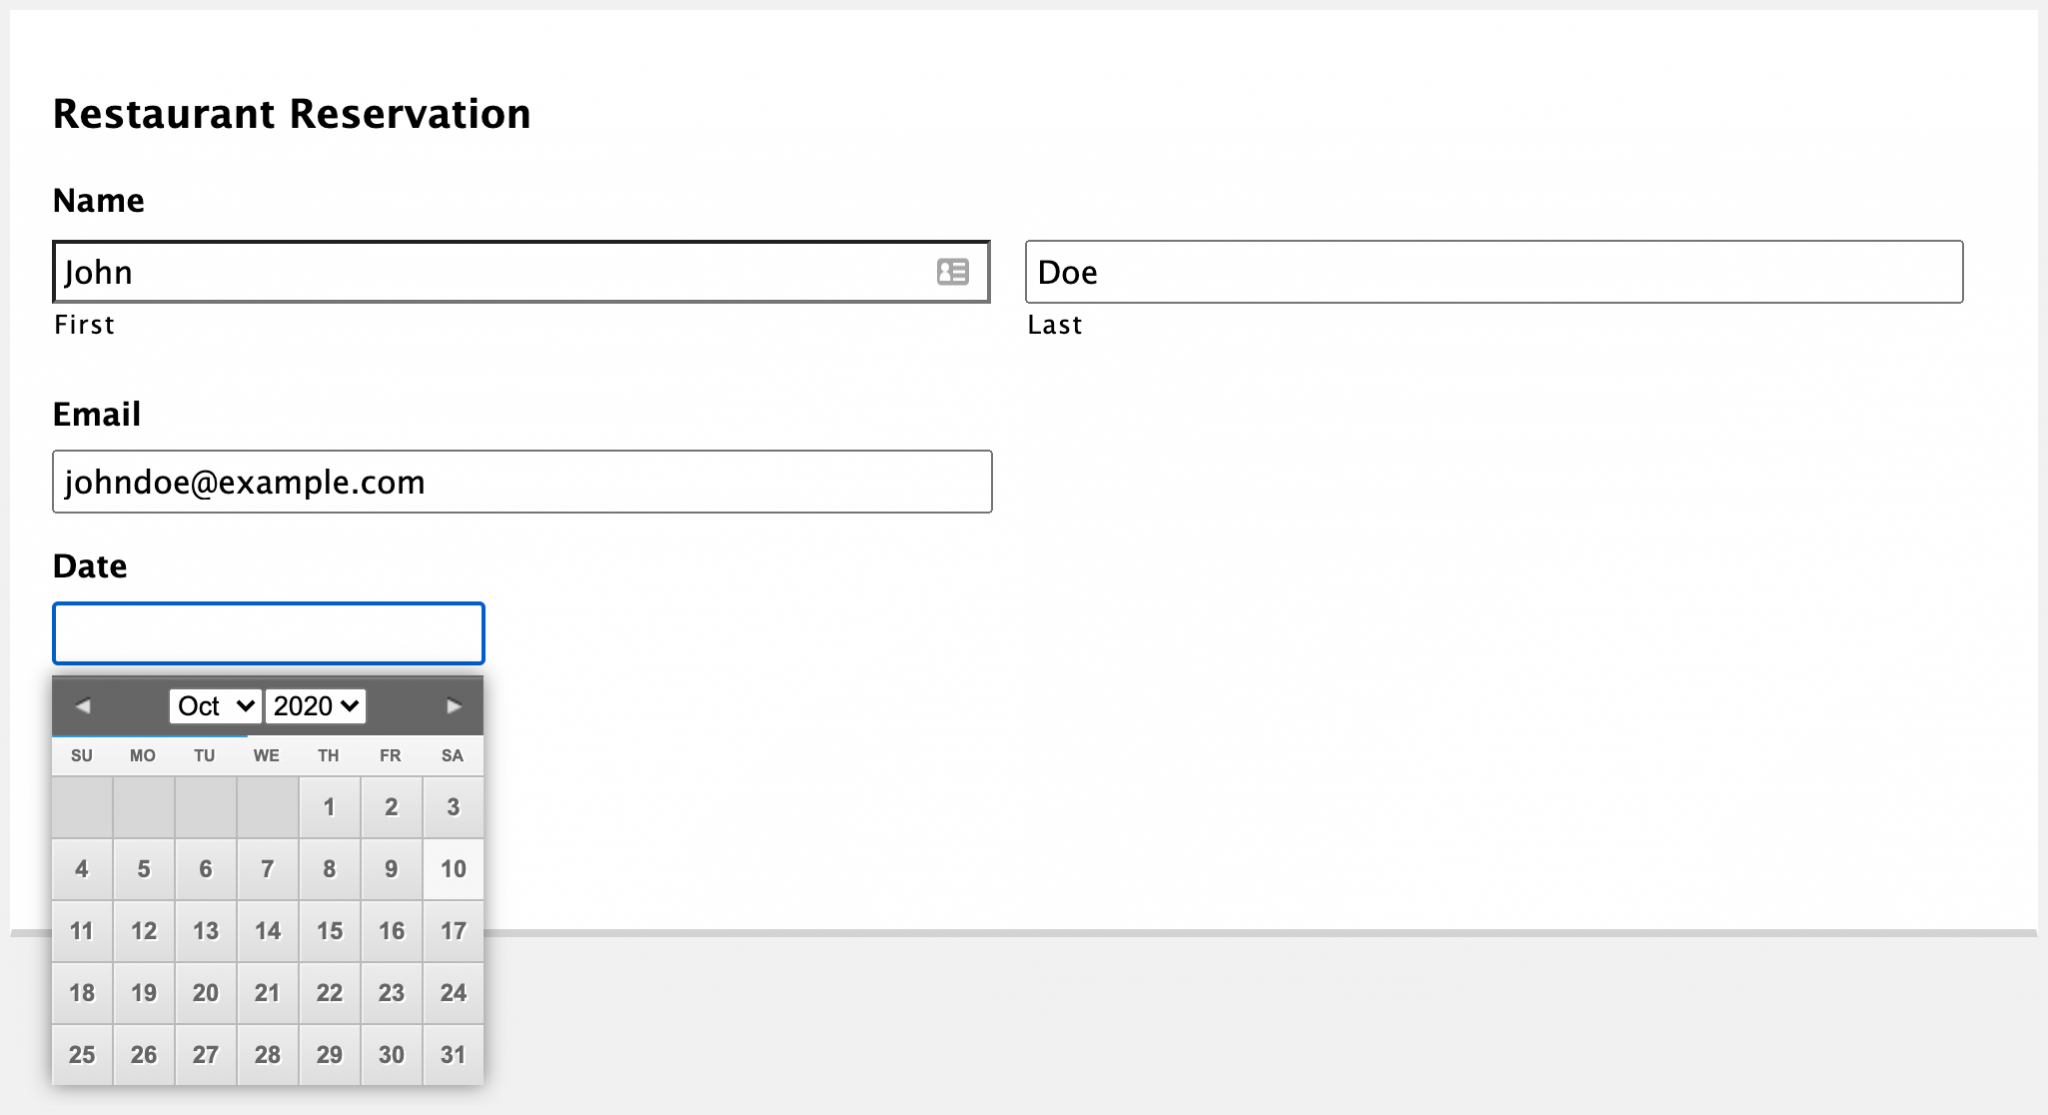Choose day 19 in the date picker

pos(144,993)
